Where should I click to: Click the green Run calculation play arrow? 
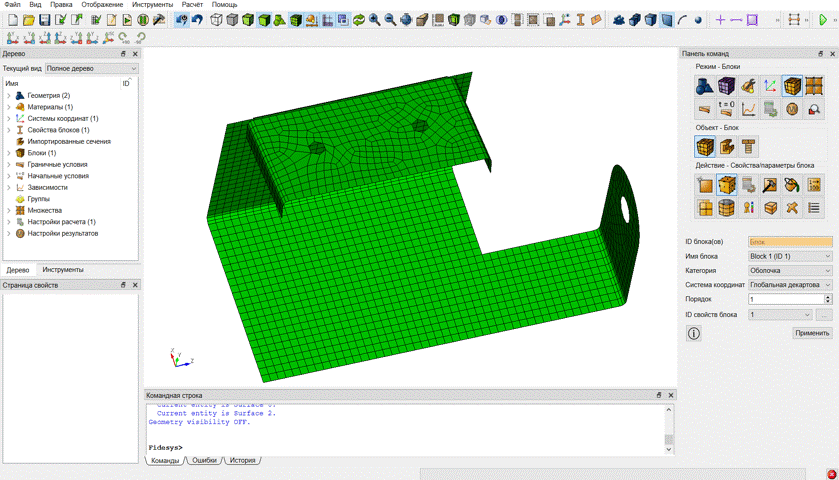(823, 20)
